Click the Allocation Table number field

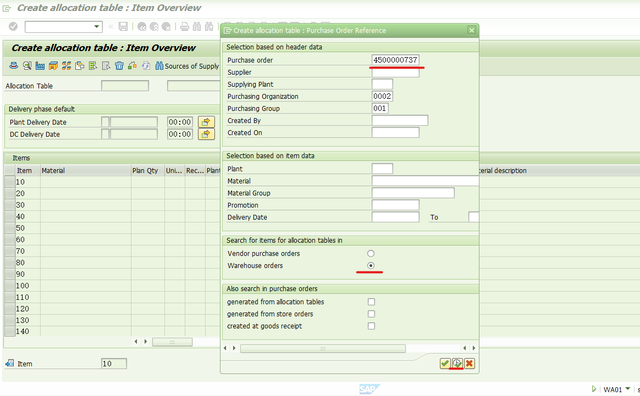tap(125, 86)
